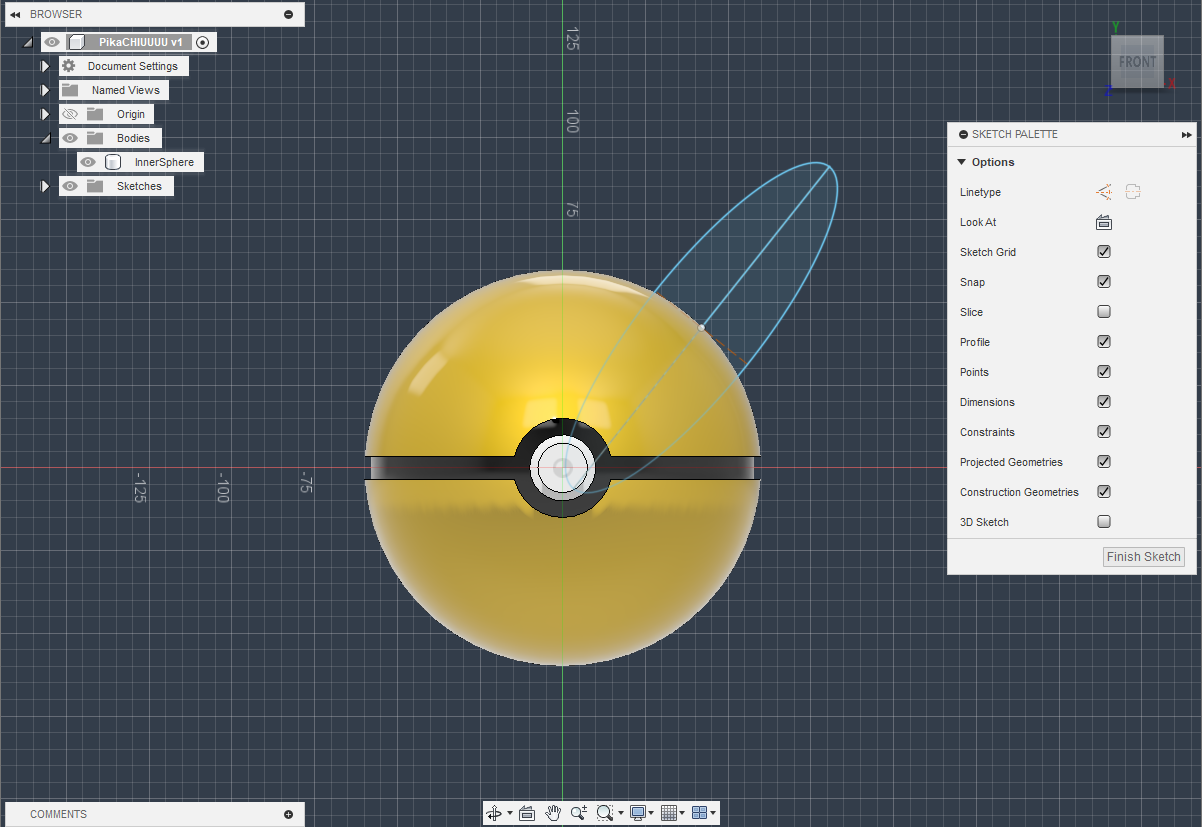Collapse Sketch Palette with double-arrow icon

(x=1187, y=134)
